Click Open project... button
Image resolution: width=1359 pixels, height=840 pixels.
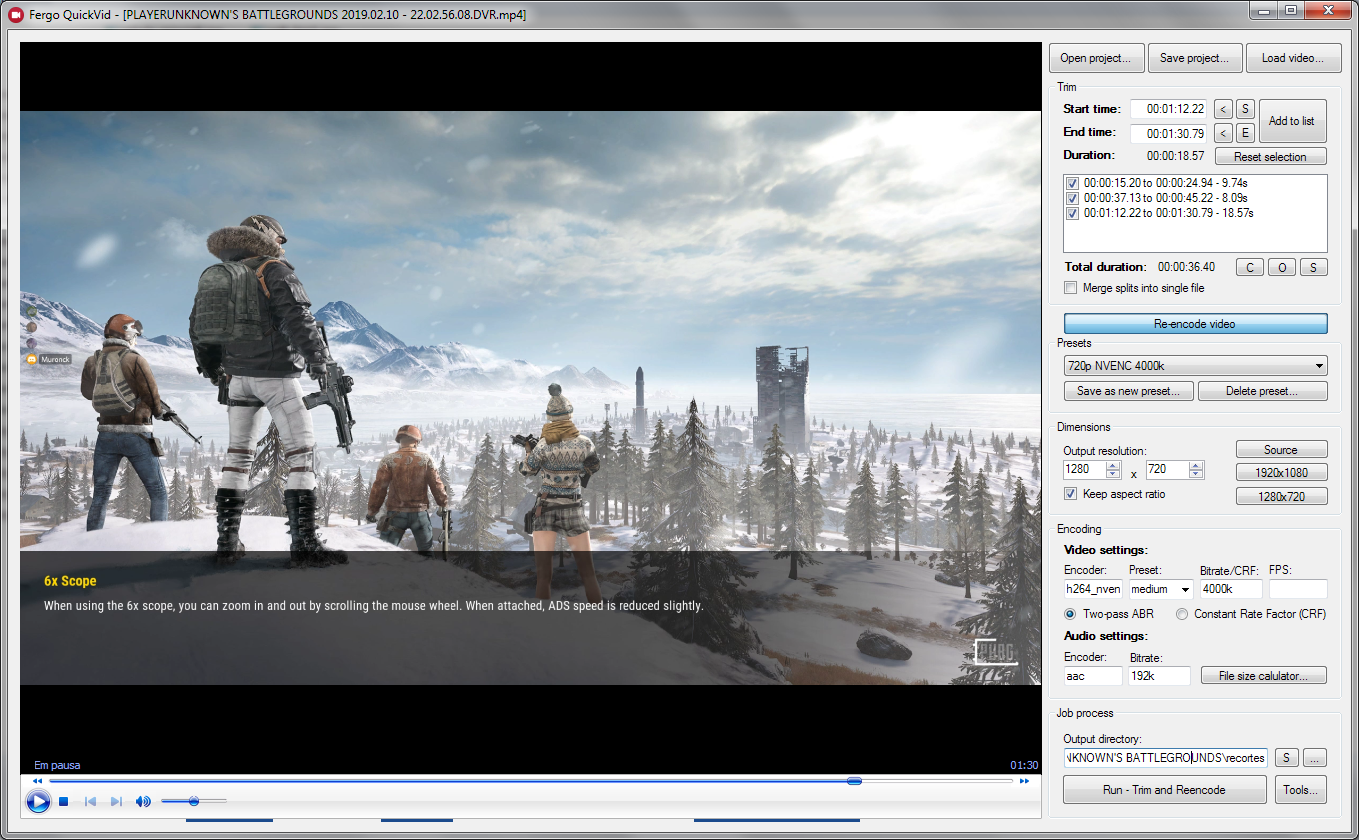(1096, 58)
